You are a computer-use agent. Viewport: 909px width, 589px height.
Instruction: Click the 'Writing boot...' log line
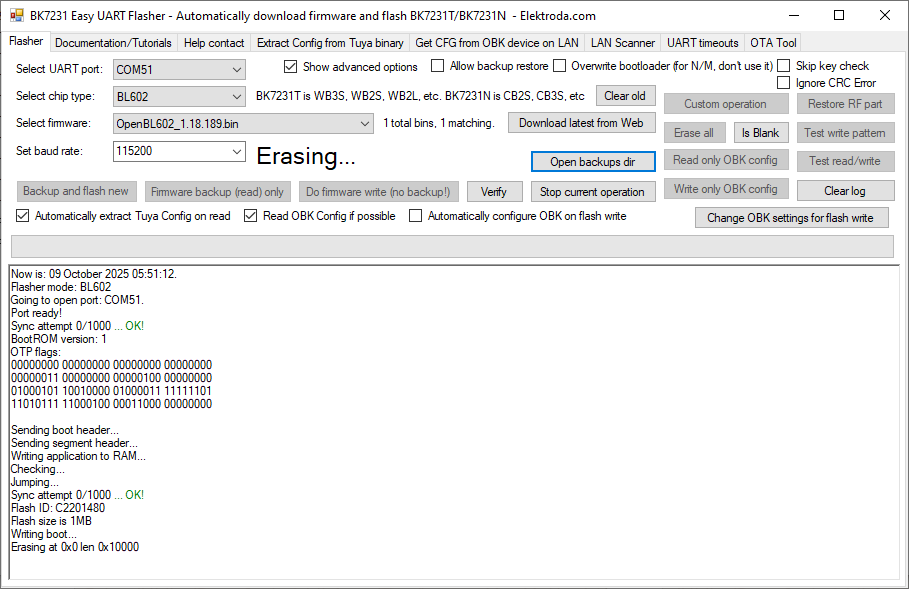pos(43,534)
